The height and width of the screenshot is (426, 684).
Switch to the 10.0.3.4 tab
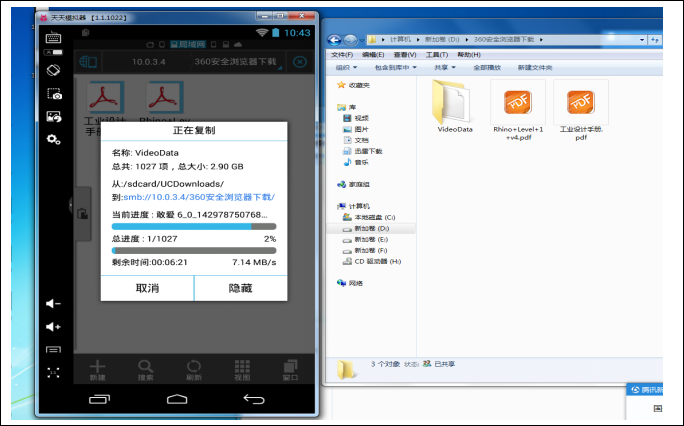pos(149,62)
